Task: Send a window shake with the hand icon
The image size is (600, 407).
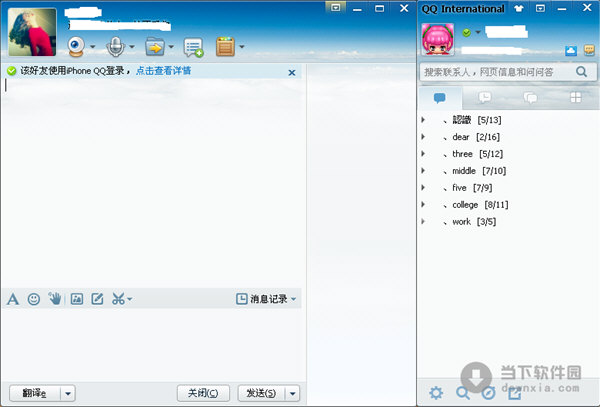Action: click(x=54, y=298)
